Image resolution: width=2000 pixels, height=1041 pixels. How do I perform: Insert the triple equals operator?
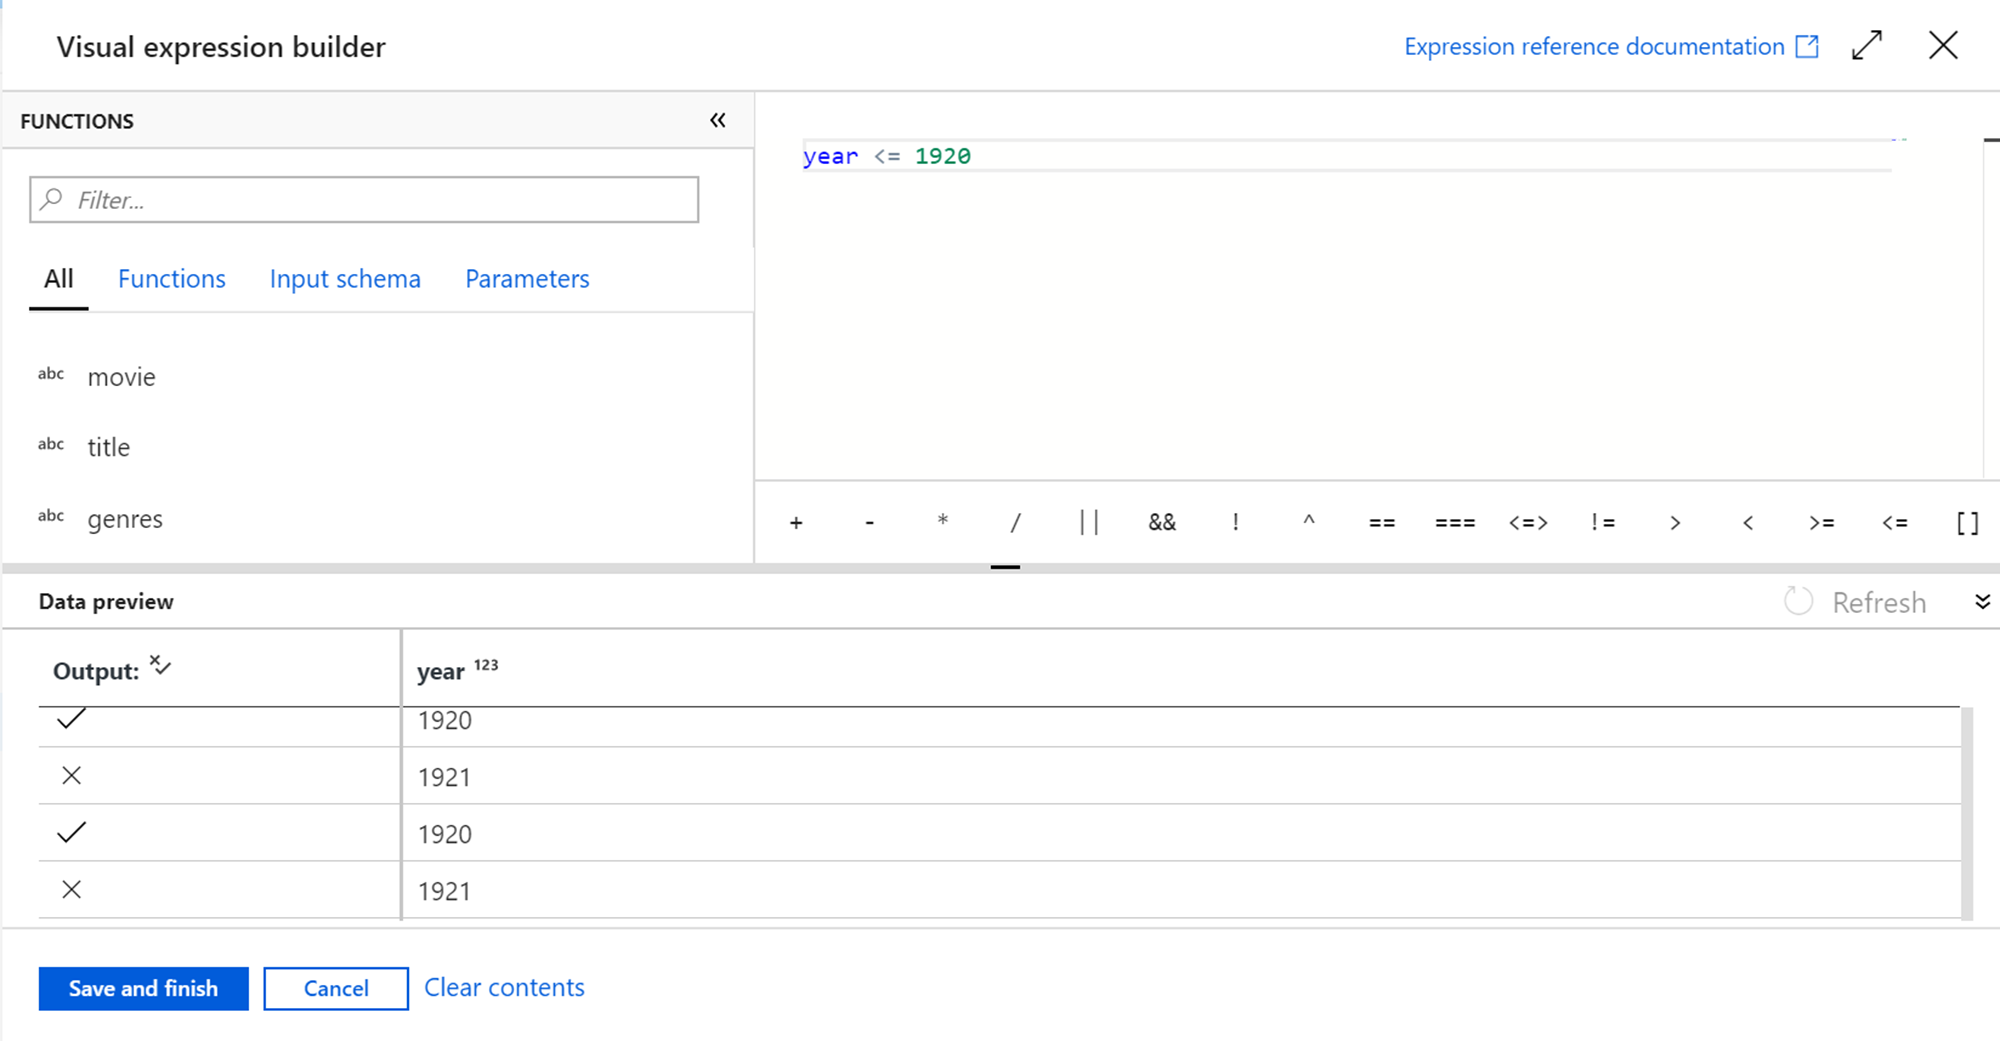[1455, 522]
